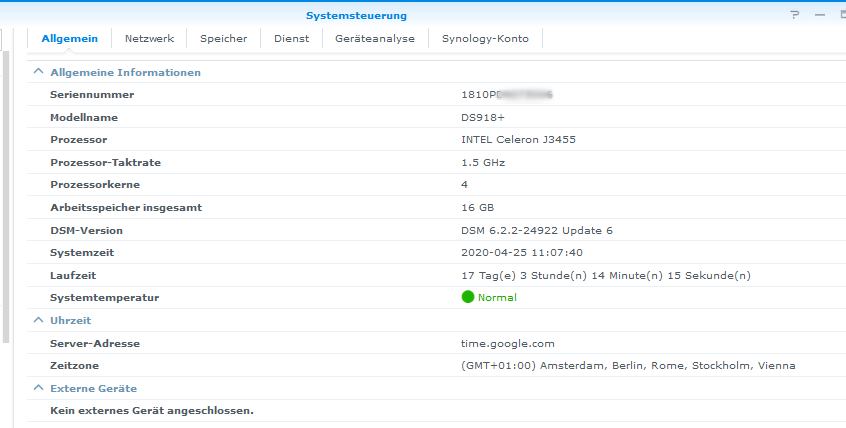Open the Speicher tab
Viewport: 846px width, 428px height.
coord(223,38)
